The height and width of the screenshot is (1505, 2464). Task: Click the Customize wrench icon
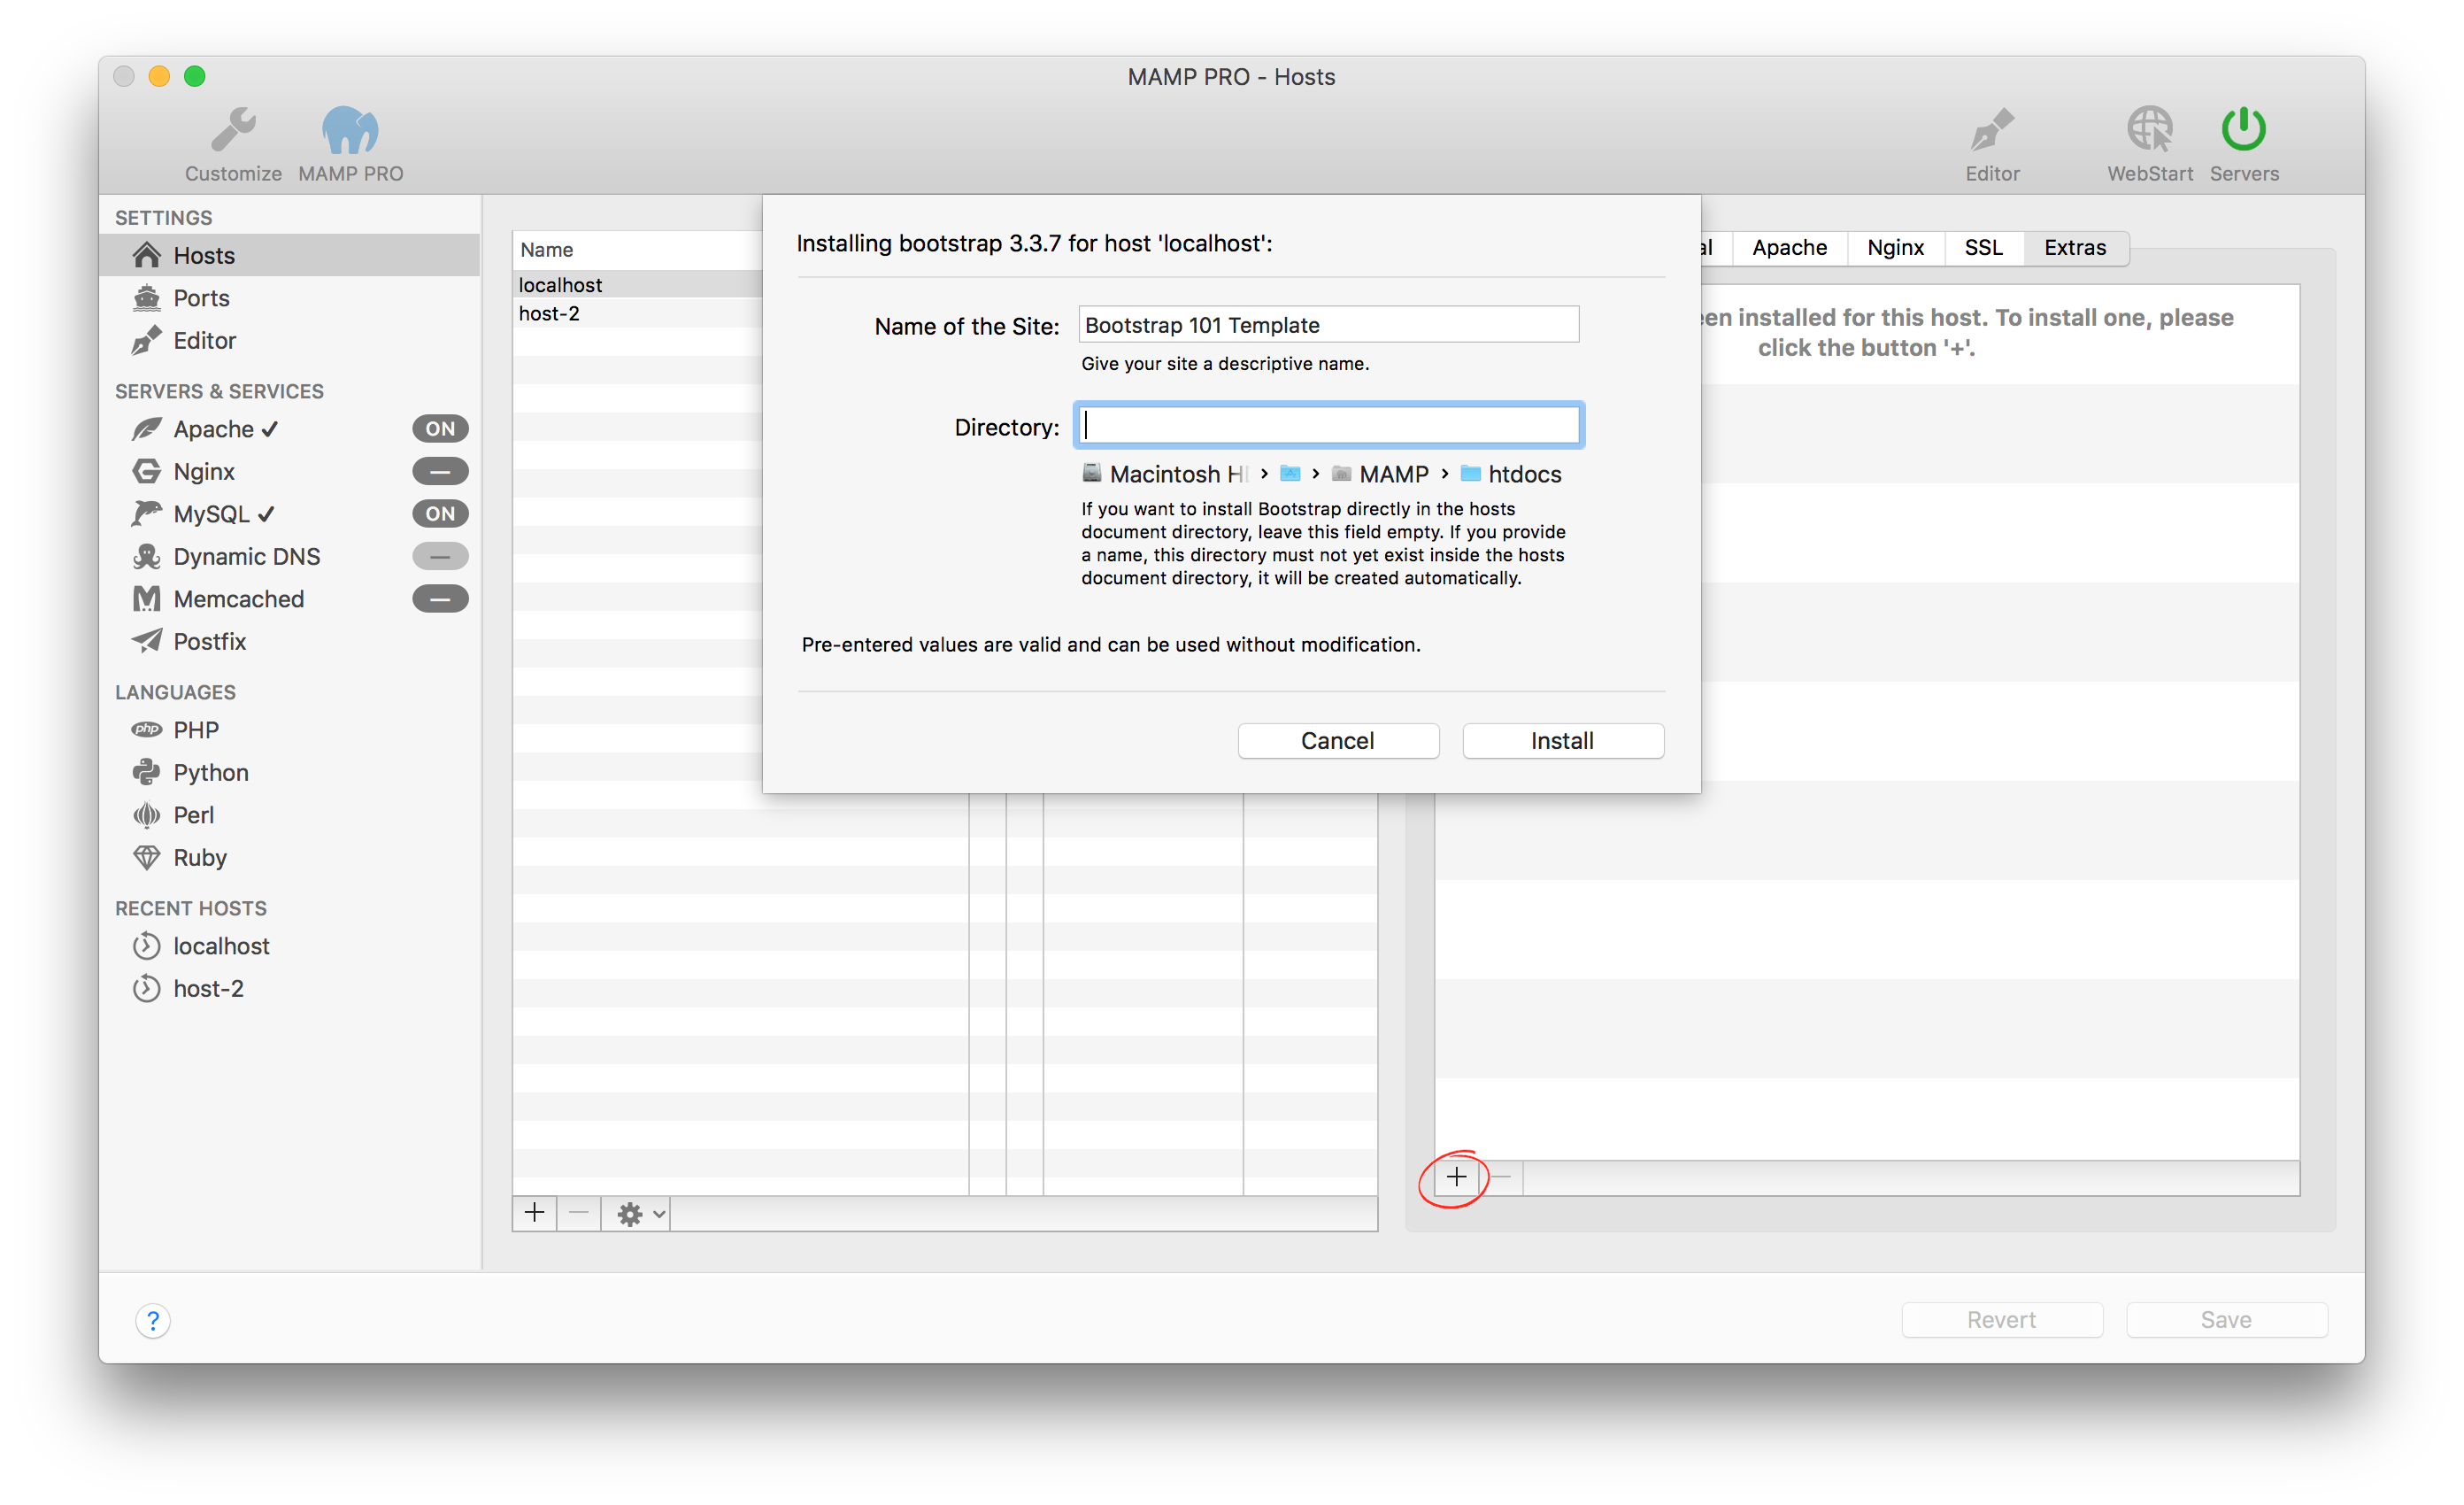click(233, 131)
